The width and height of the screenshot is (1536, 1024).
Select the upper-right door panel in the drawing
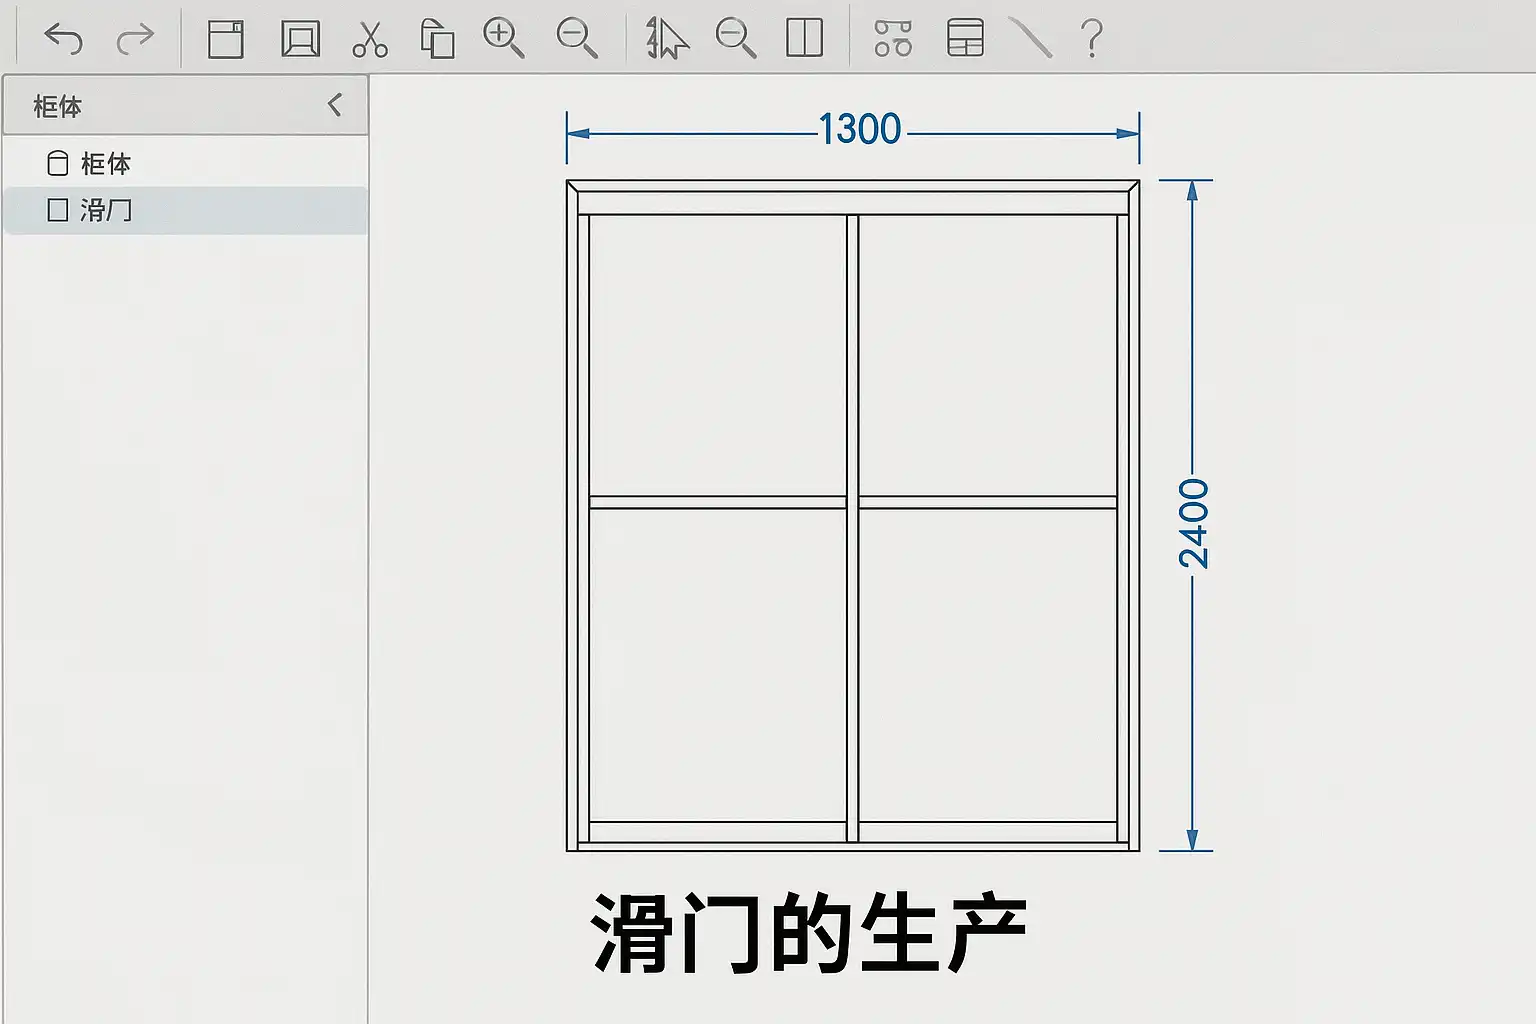pyautogui.click(x=988, y=355)
